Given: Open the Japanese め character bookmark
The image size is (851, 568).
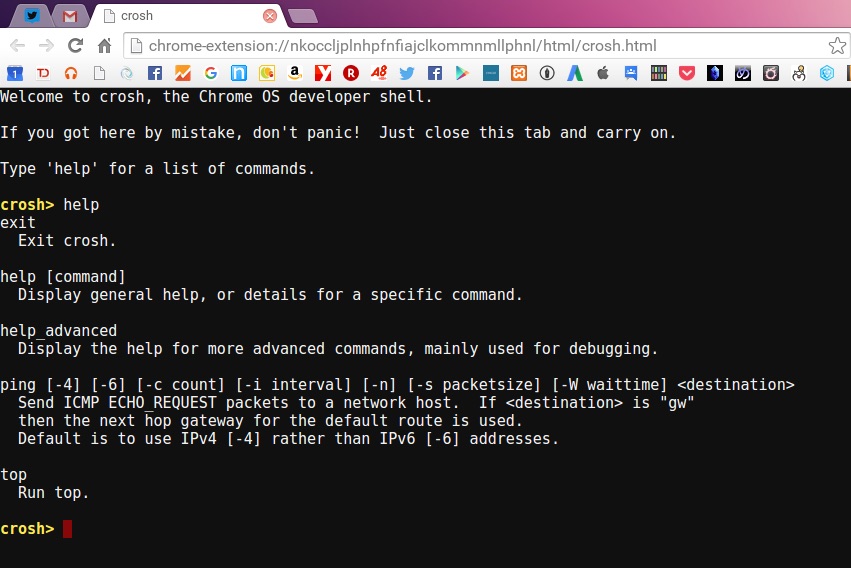Looking at the screenshot, I should tap(743, 73).
